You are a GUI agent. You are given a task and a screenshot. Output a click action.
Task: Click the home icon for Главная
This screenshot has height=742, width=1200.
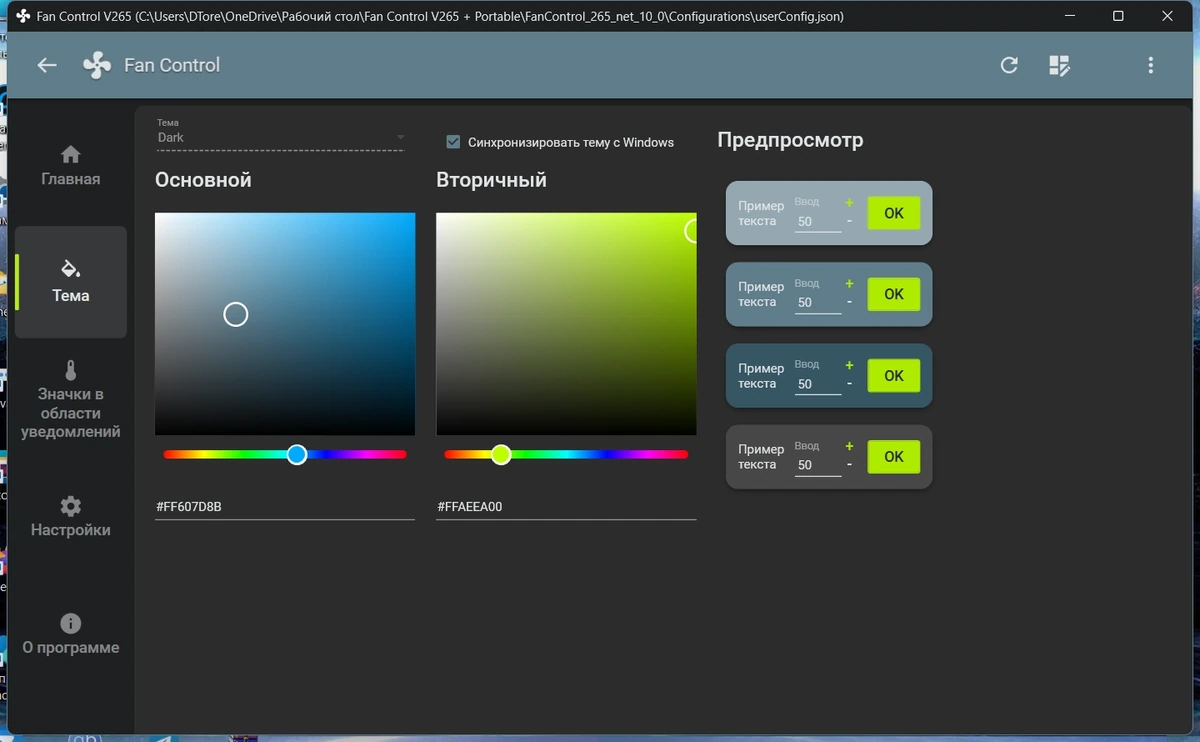70,154
